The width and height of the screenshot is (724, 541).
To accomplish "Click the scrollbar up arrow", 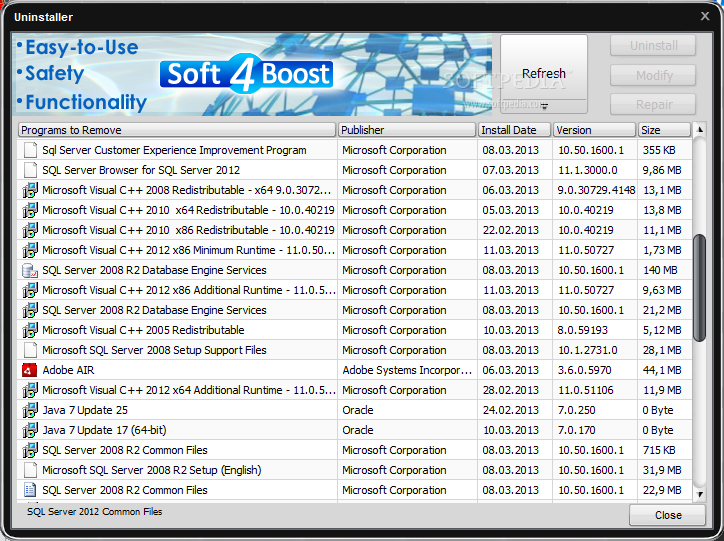I will (x=700, y=130).
